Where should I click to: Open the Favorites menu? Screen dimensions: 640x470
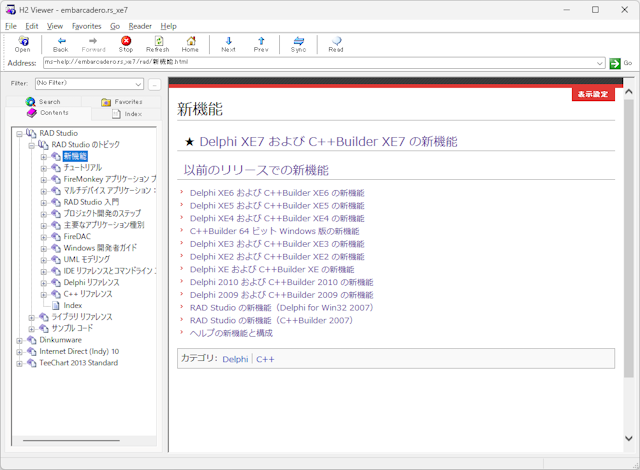87,26
